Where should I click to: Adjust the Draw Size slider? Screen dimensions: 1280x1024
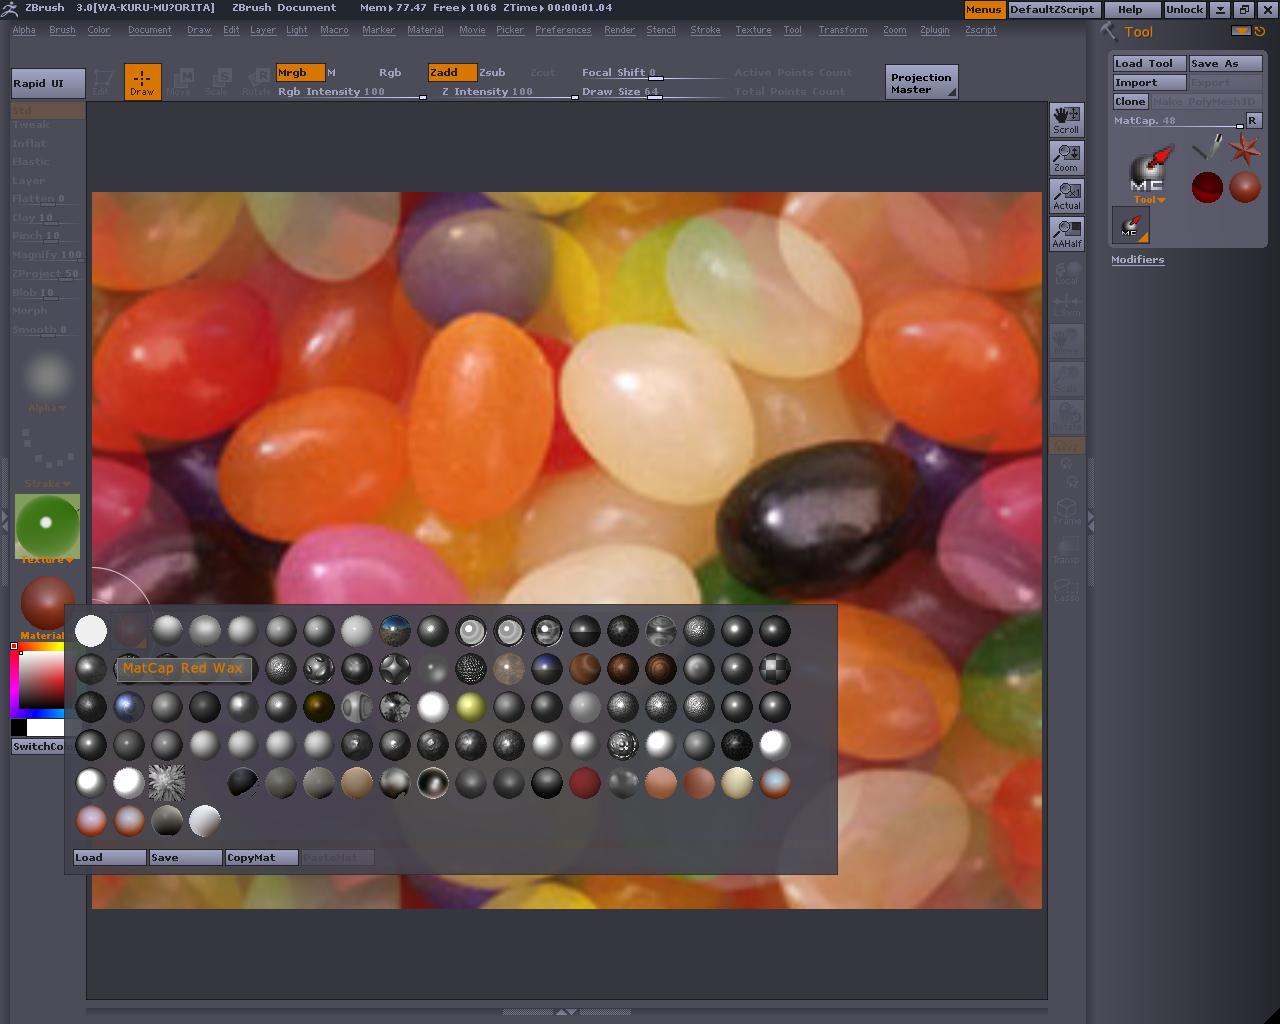(x=654, y=92)
